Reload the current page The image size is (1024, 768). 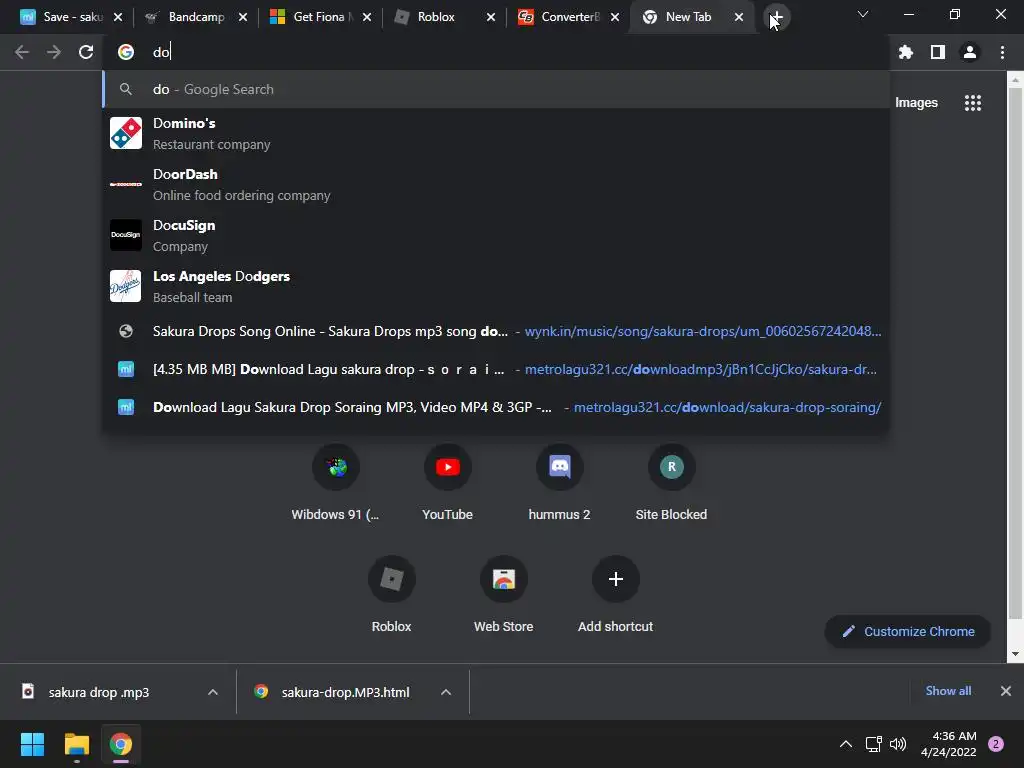tap(86, 52)
